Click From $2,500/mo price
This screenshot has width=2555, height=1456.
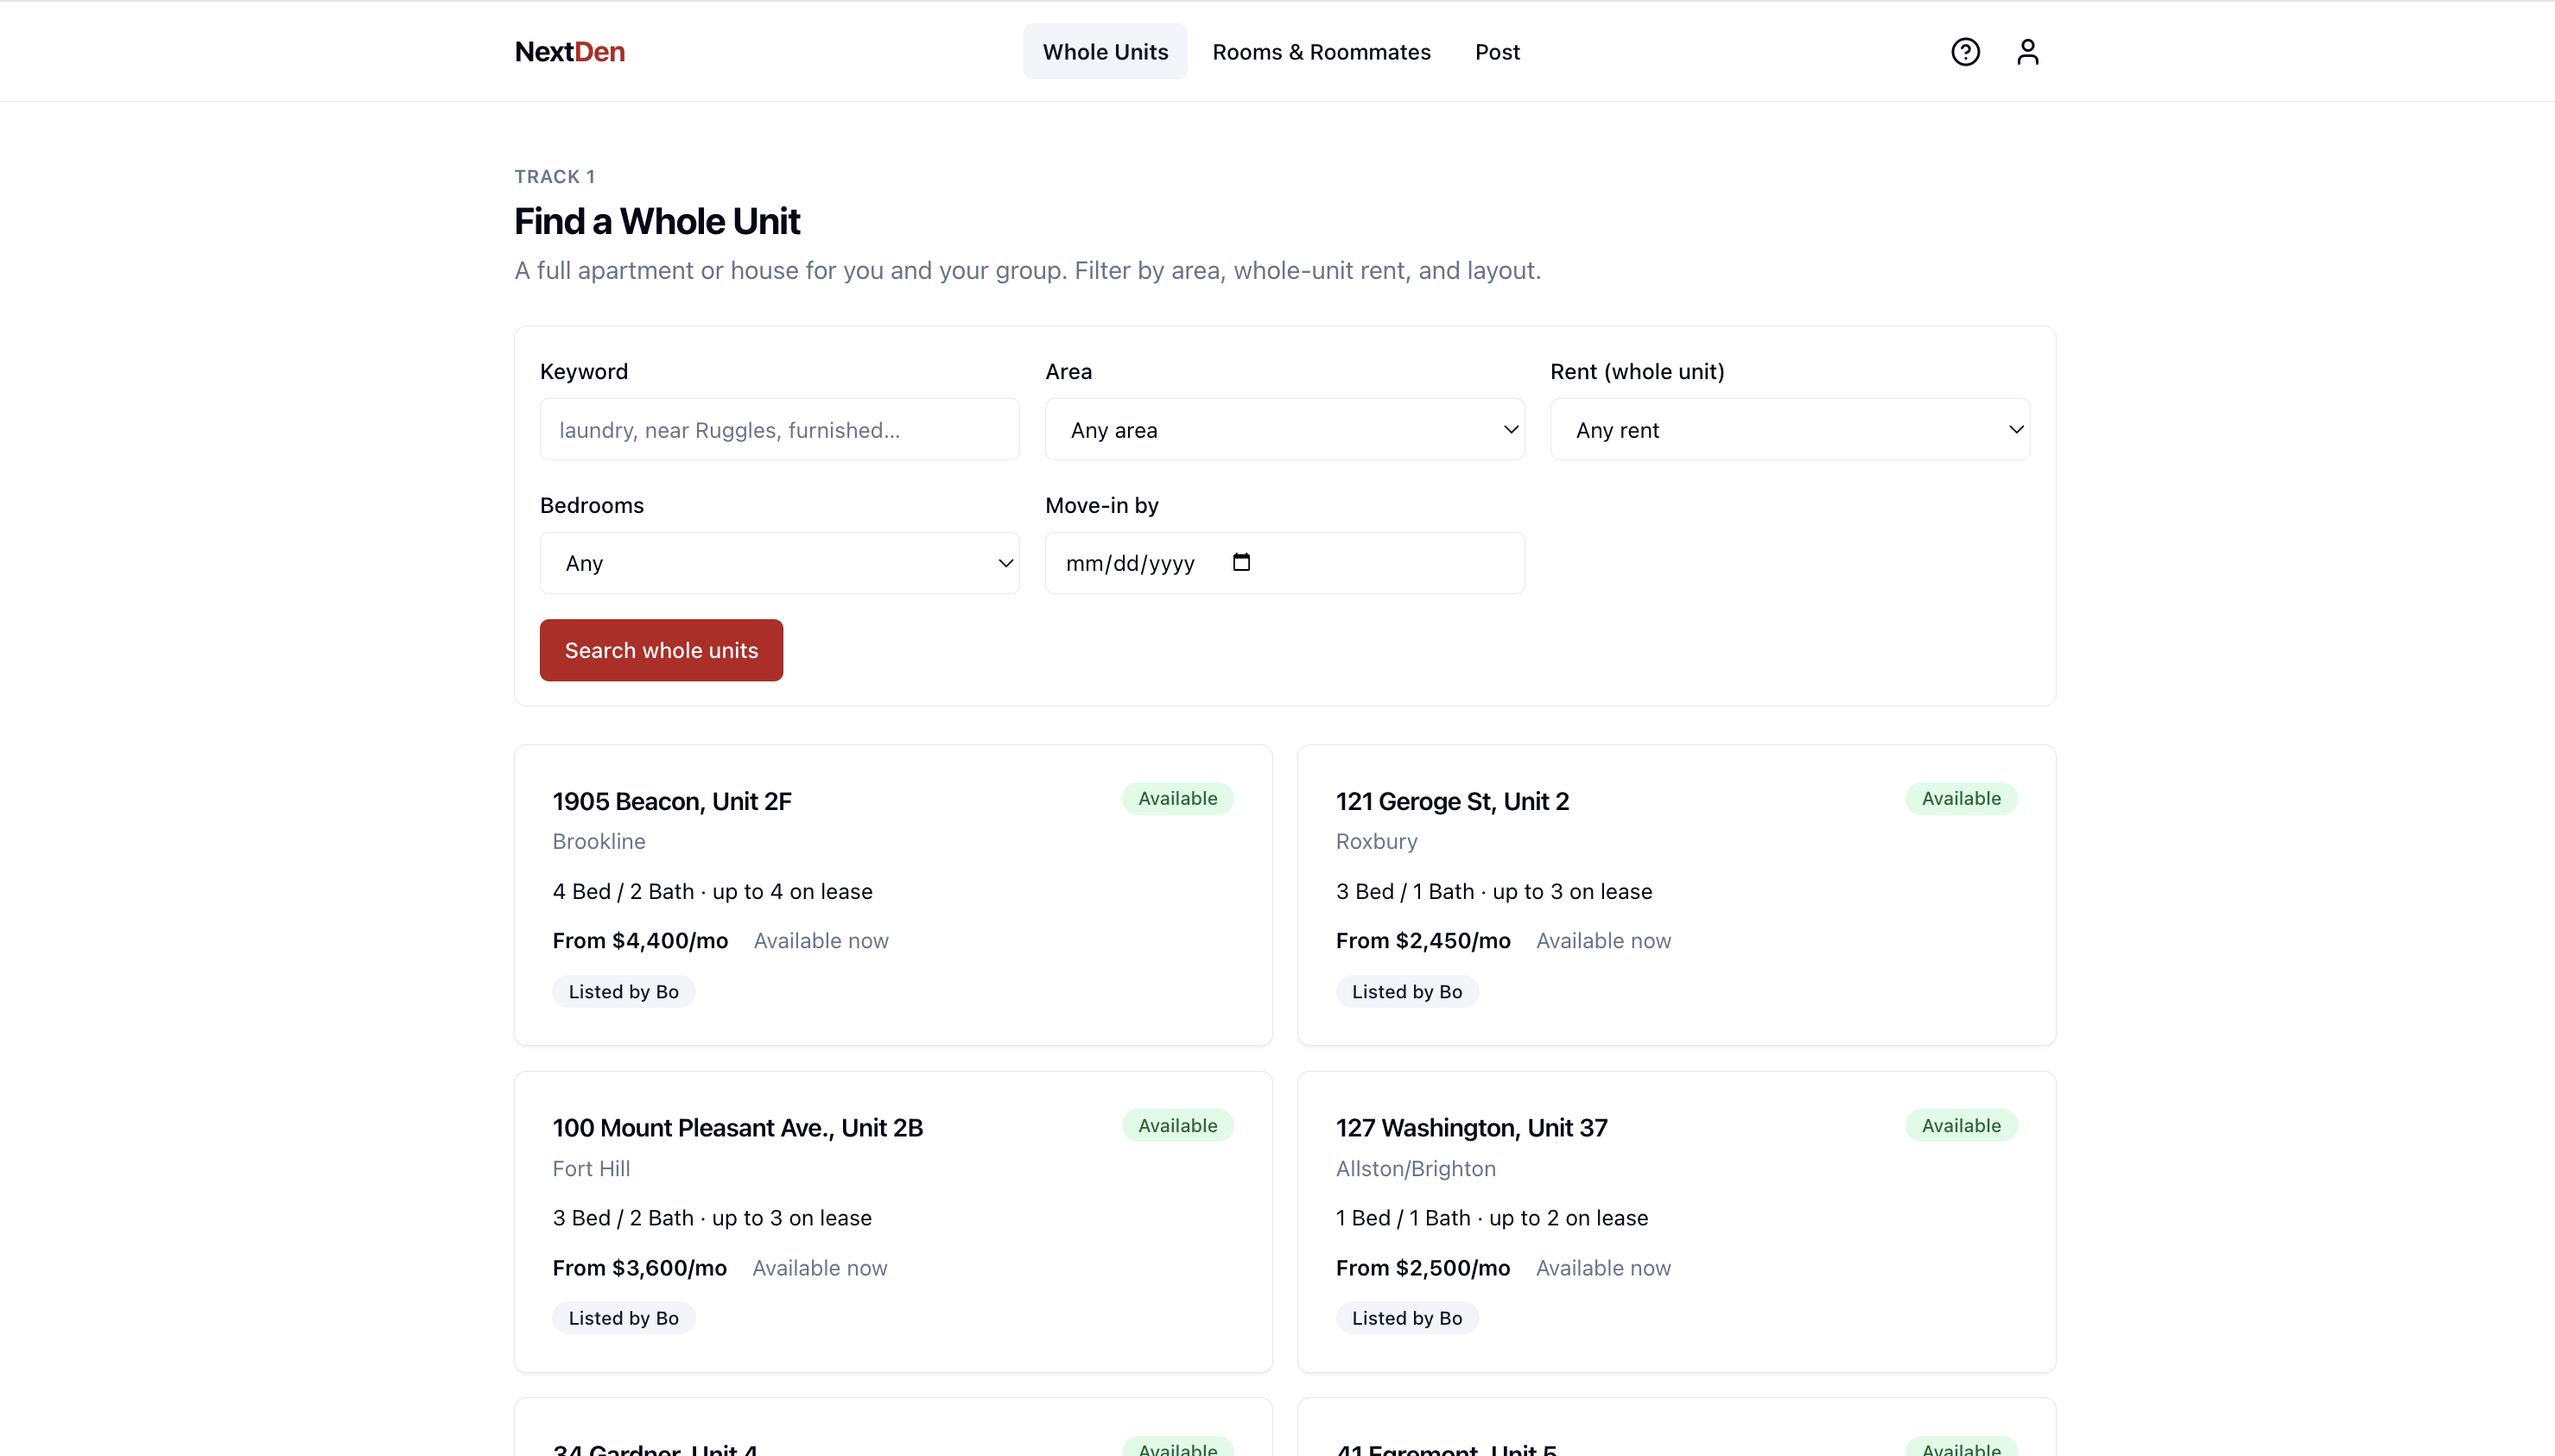[1422, 1268]
